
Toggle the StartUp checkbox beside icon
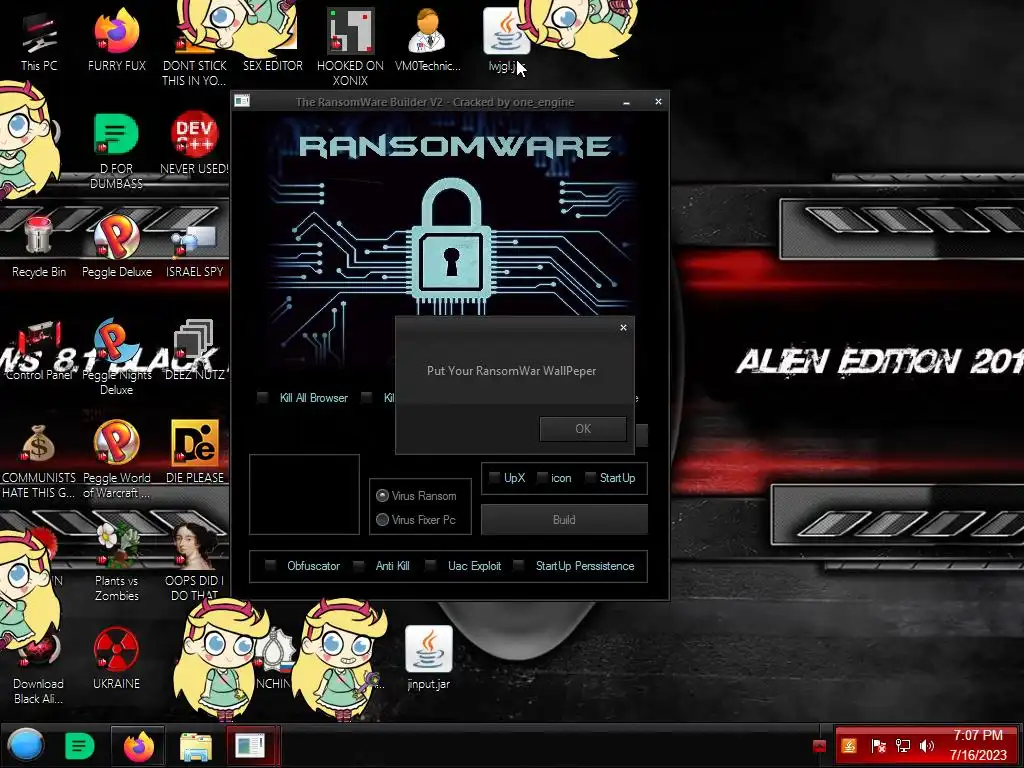[590, 478]
